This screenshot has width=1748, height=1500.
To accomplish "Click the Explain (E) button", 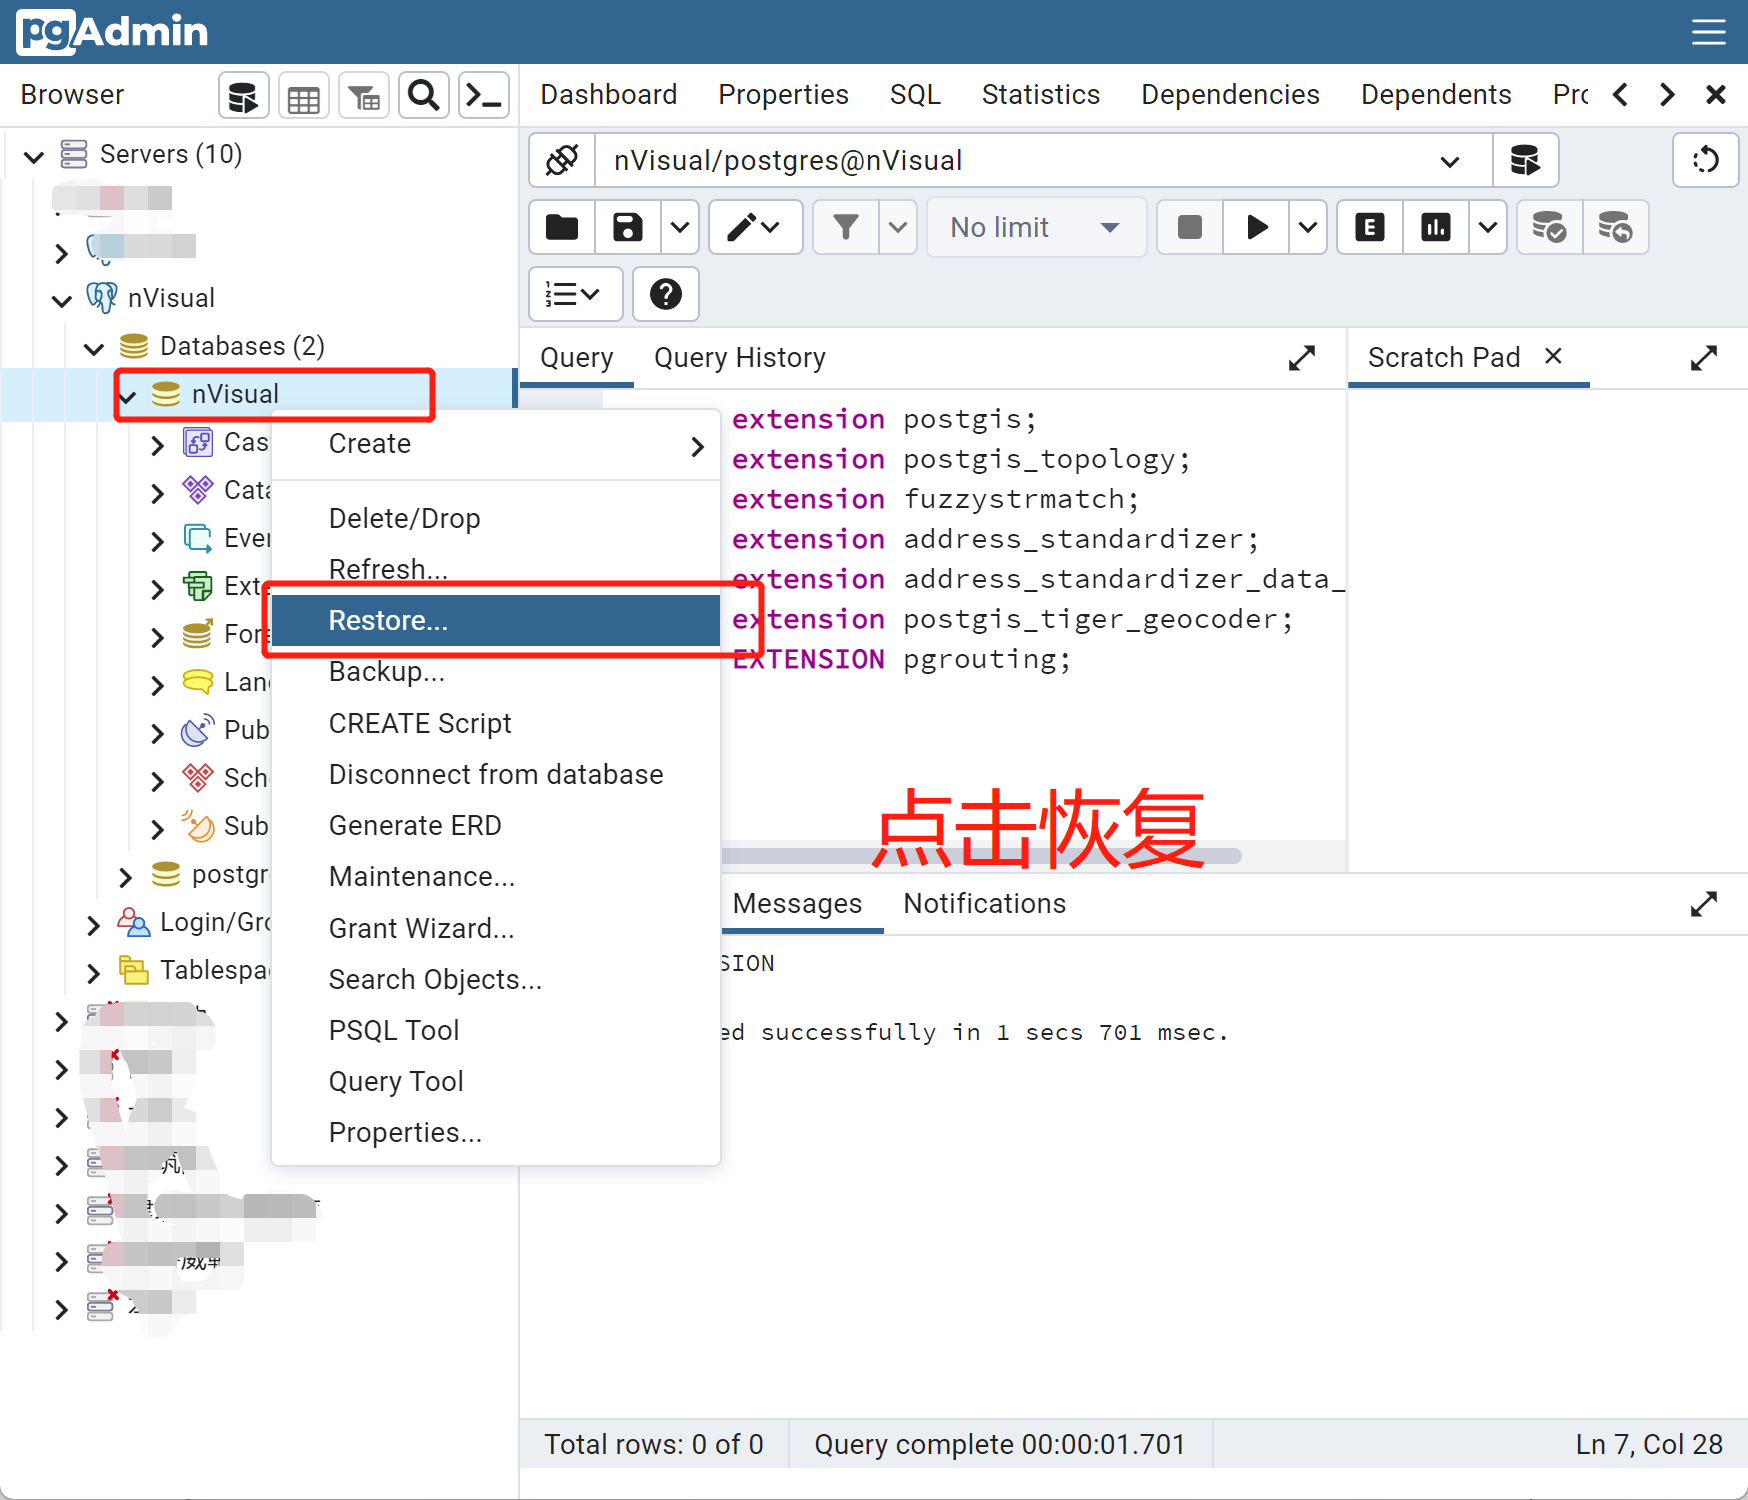I will pyautogui.click(x=1370, y=228).
